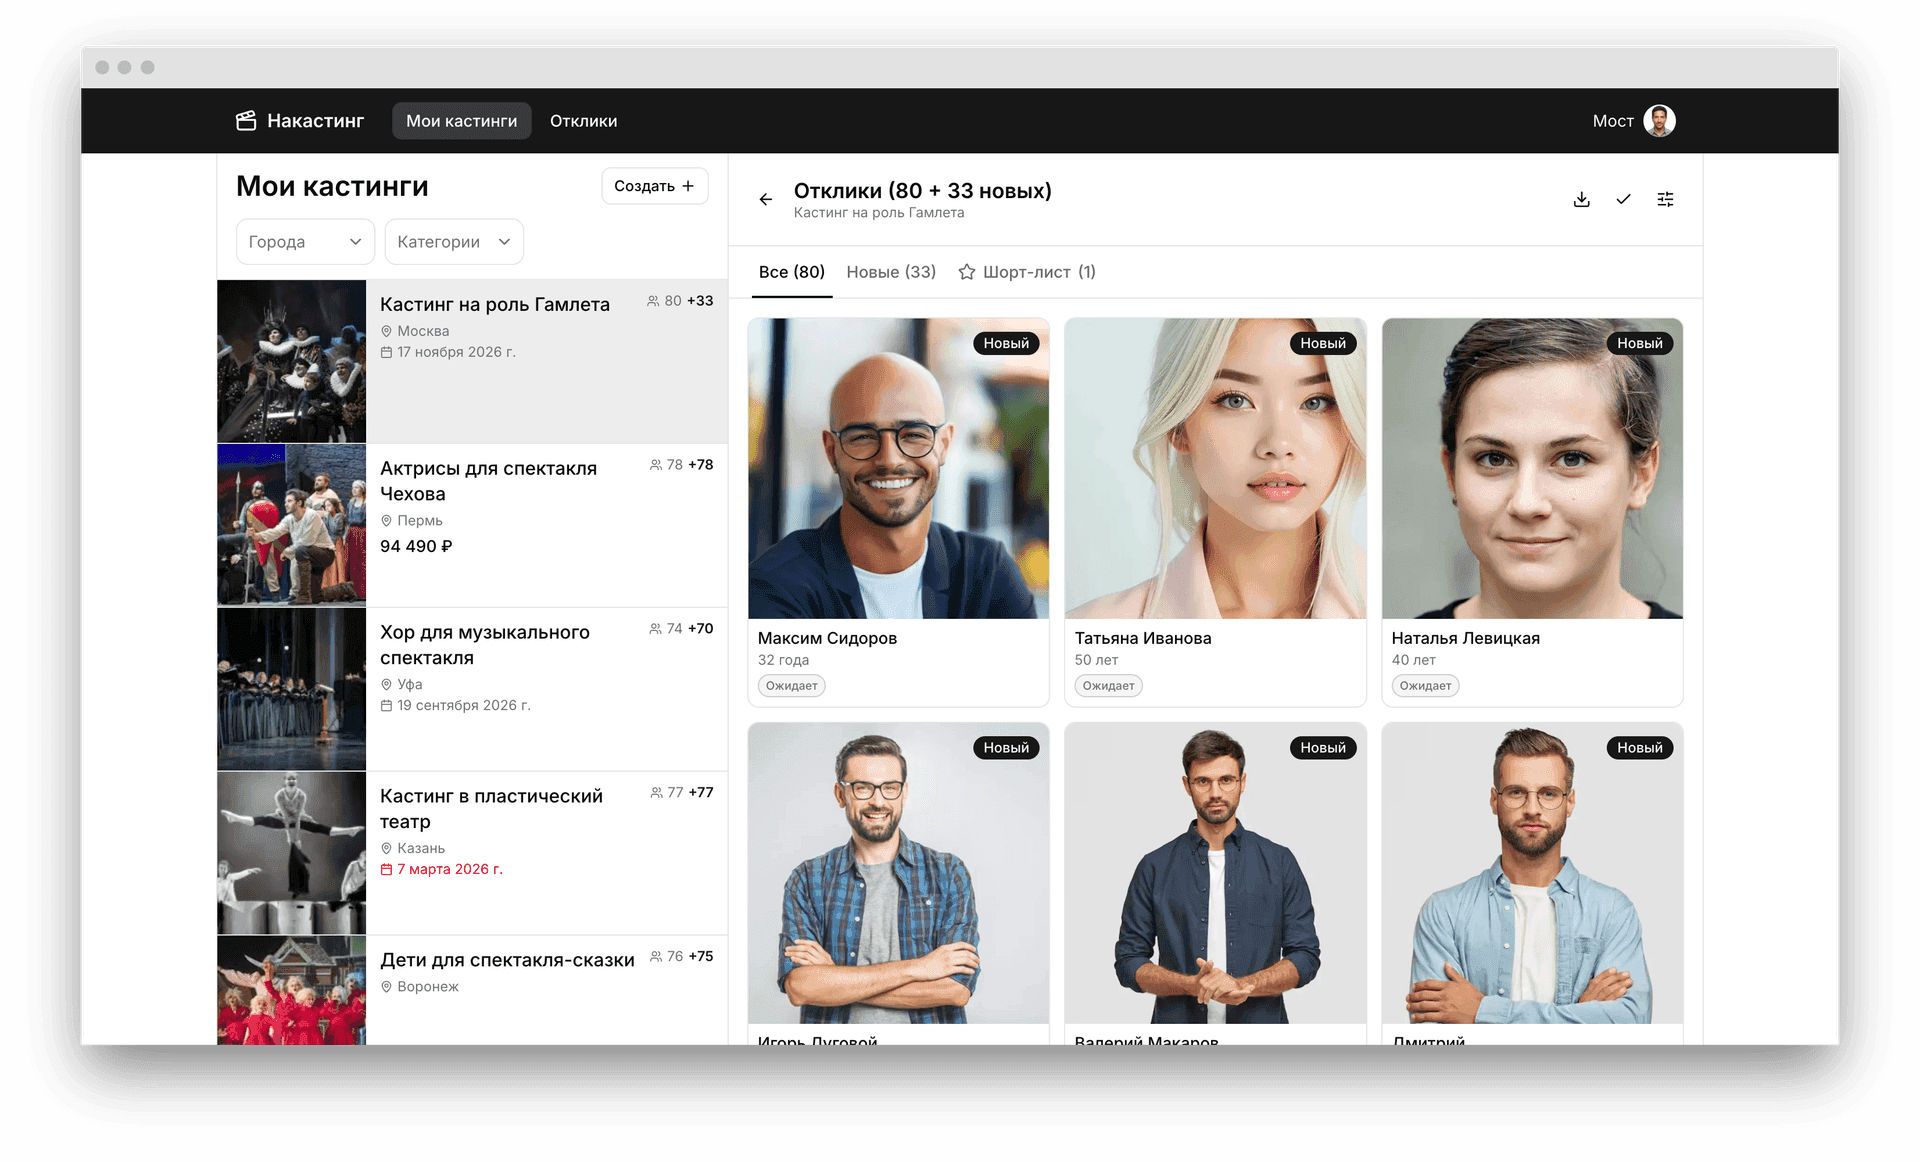
Task: Click Ожидает status under Максим Сидоров
Action: [x=792, y=686]
